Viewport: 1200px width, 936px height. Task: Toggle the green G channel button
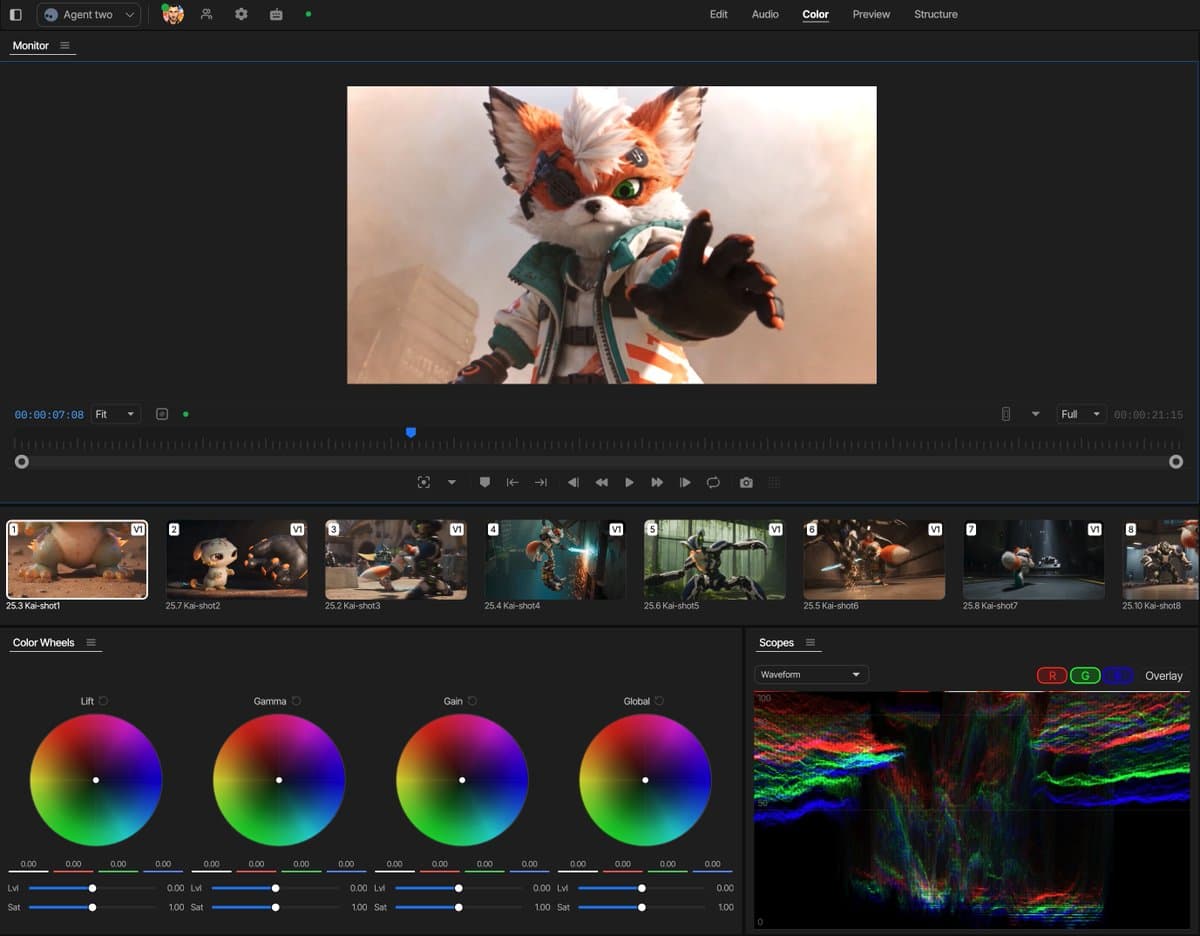[1085, 676]
